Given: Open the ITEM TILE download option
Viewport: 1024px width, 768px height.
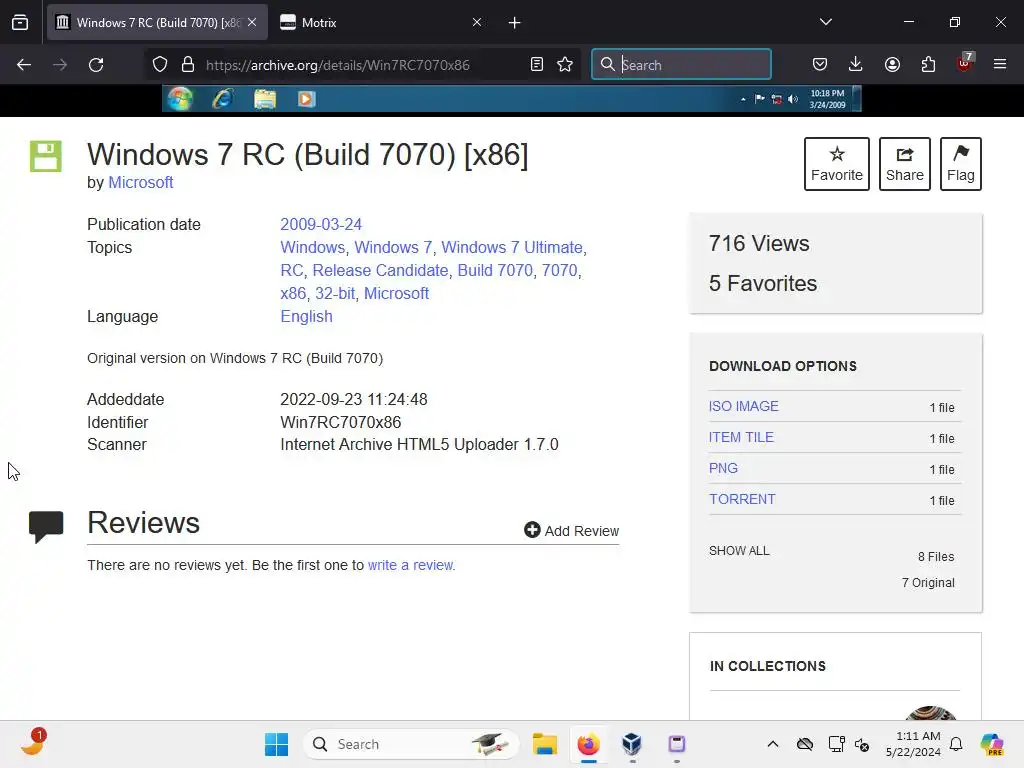Looking at the screenshot, I should click(x=741, y=437).
